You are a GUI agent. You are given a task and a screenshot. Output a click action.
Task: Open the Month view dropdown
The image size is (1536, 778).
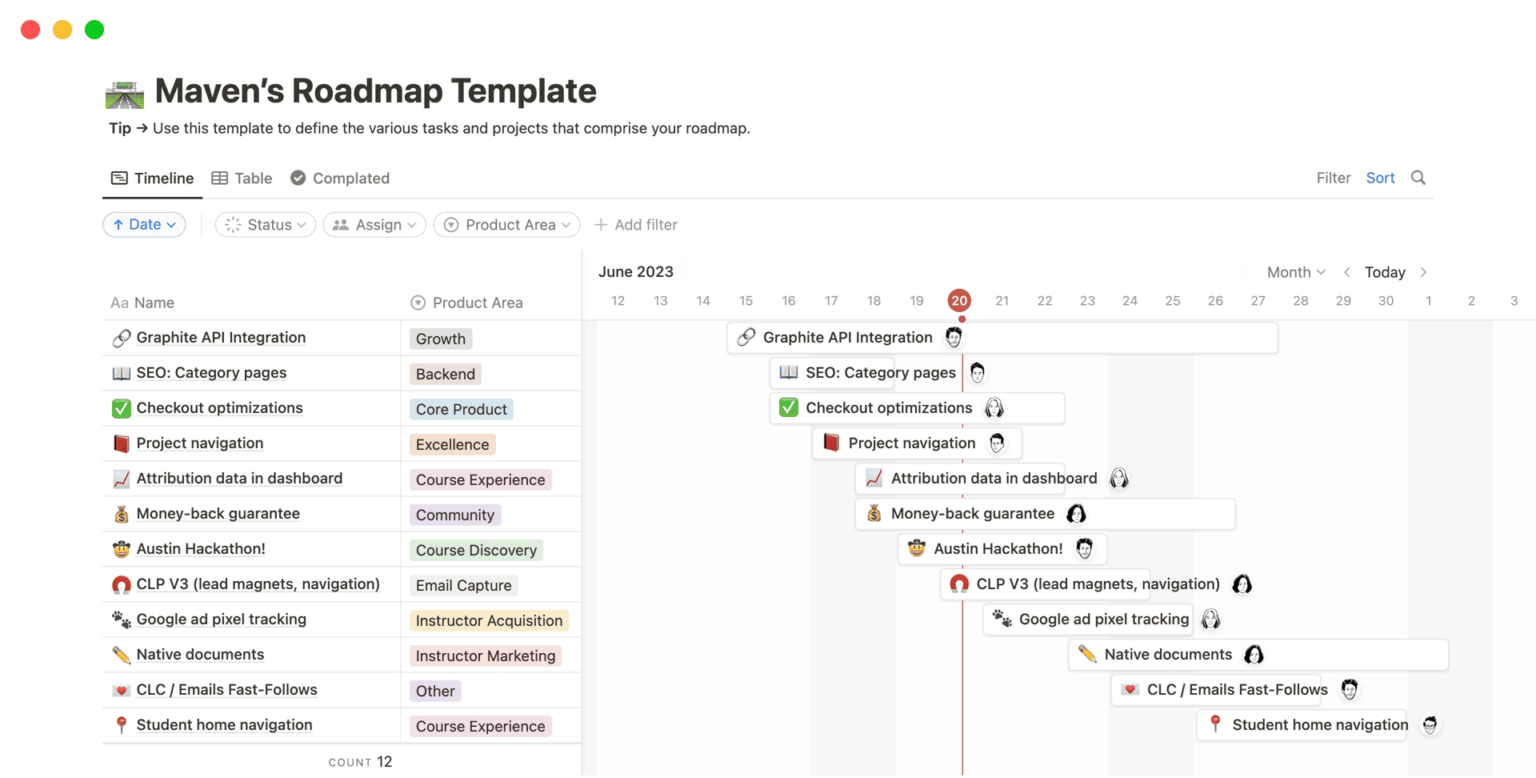click(x=1295, y=271)
